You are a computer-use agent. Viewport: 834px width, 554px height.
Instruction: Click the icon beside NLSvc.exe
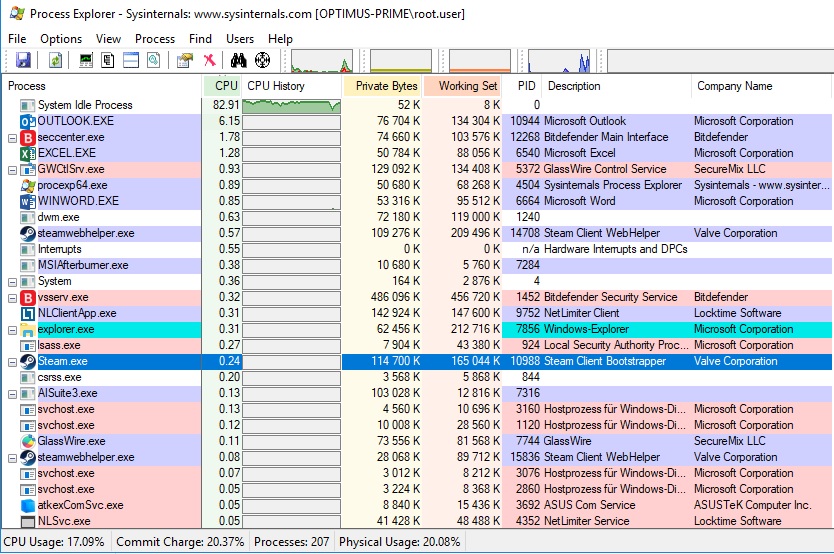pyautogui.click(x=28, y=522)
